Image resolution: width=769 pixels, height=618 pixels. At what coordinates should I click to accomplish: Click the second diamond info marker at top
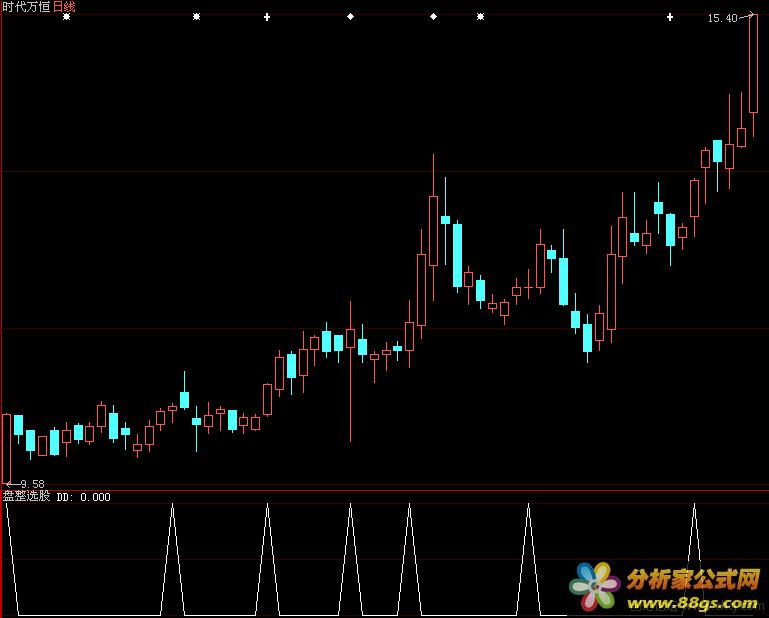click(433, 17)
